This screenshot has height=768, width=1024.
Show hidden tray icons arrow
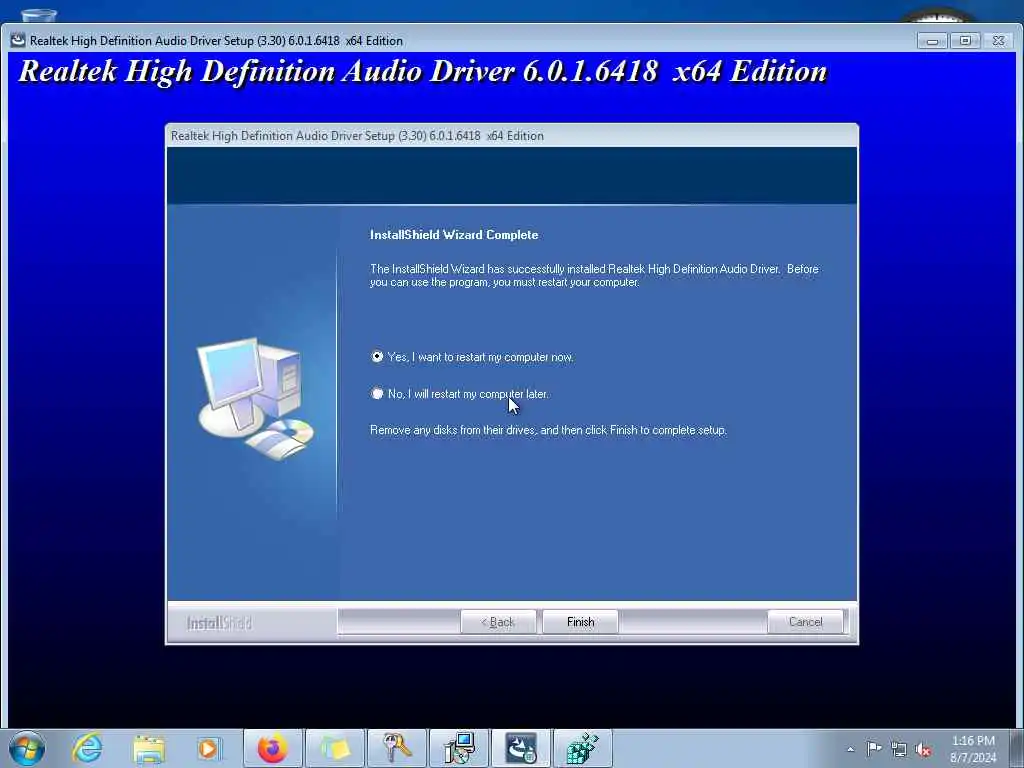pos(850,749)
